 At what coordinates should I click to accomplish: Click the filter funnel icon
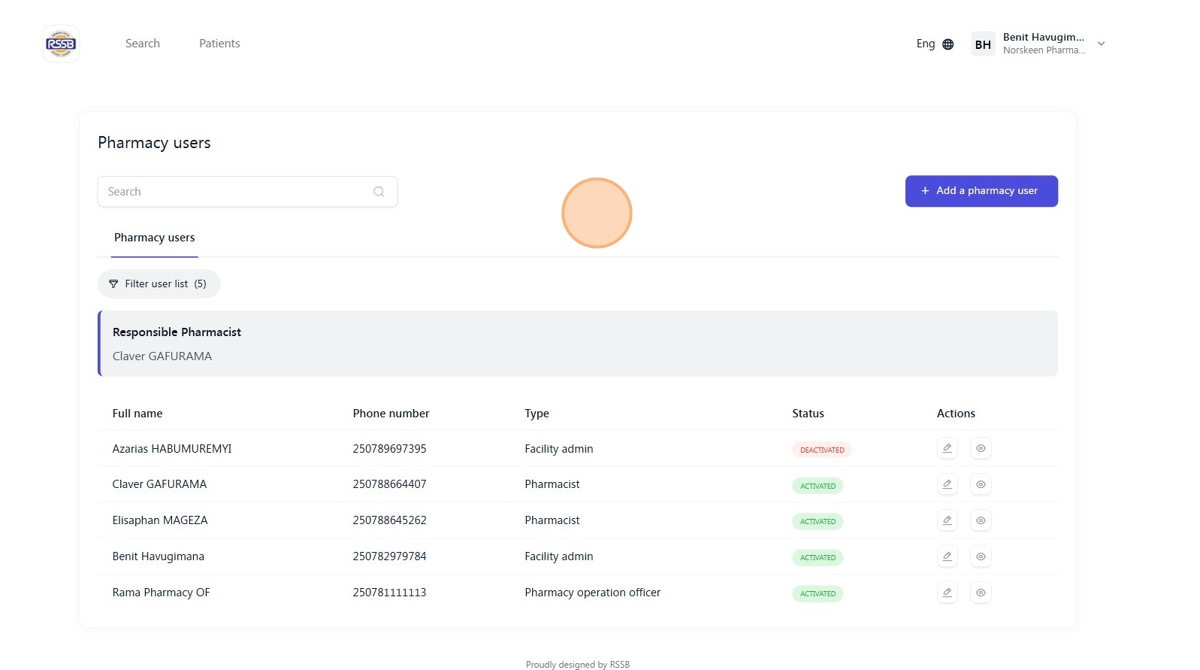[x=113, y=284]
